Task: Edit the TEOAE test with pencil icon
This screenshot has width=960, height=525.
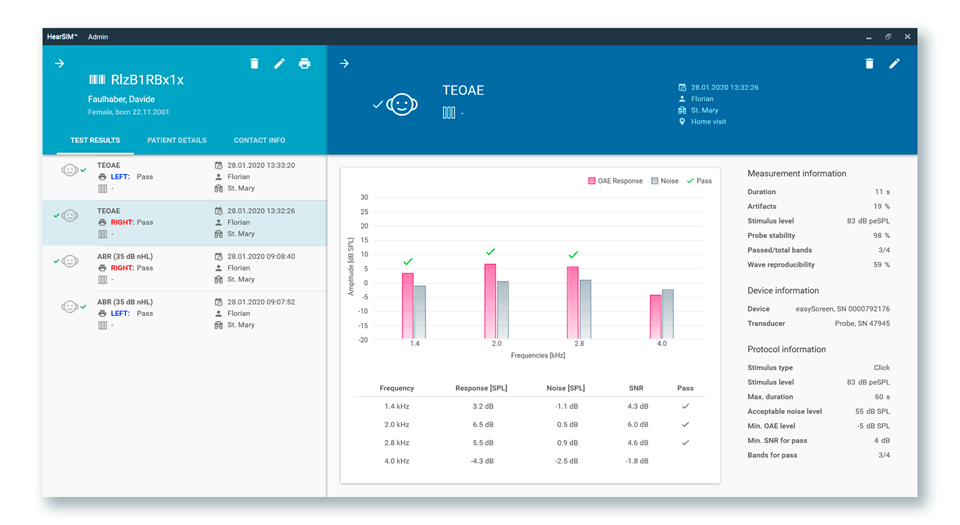Action: click(894, 64)
